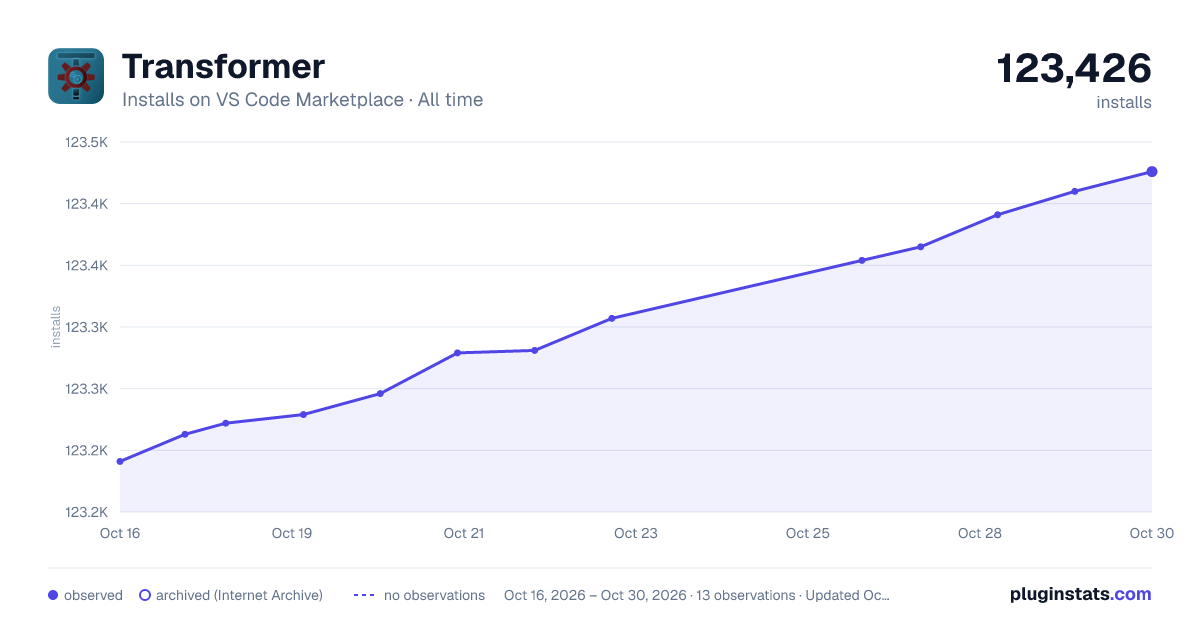Click the Oct 30 x-axis label
Image resolution: width=1200 pixels, height=630 pixels.
tap(1150, 533)
